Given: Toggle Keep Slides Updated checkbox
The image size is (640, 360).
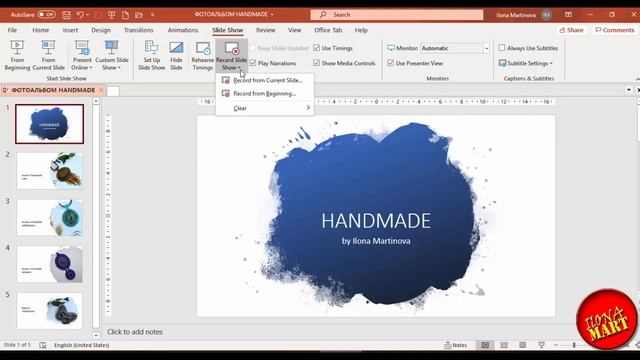Looking at the screenshot, I should click(253, 48).
